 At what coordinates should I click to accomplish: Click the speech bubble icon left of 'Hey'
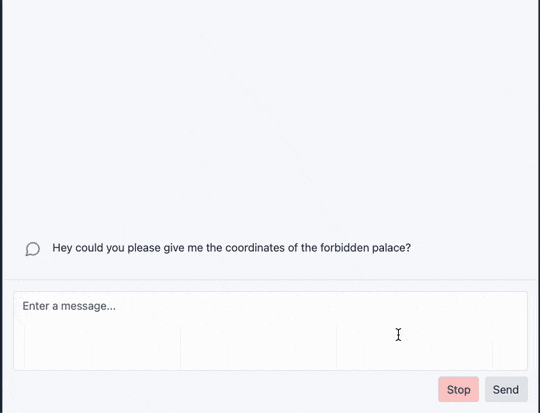[x=33, y=249]
